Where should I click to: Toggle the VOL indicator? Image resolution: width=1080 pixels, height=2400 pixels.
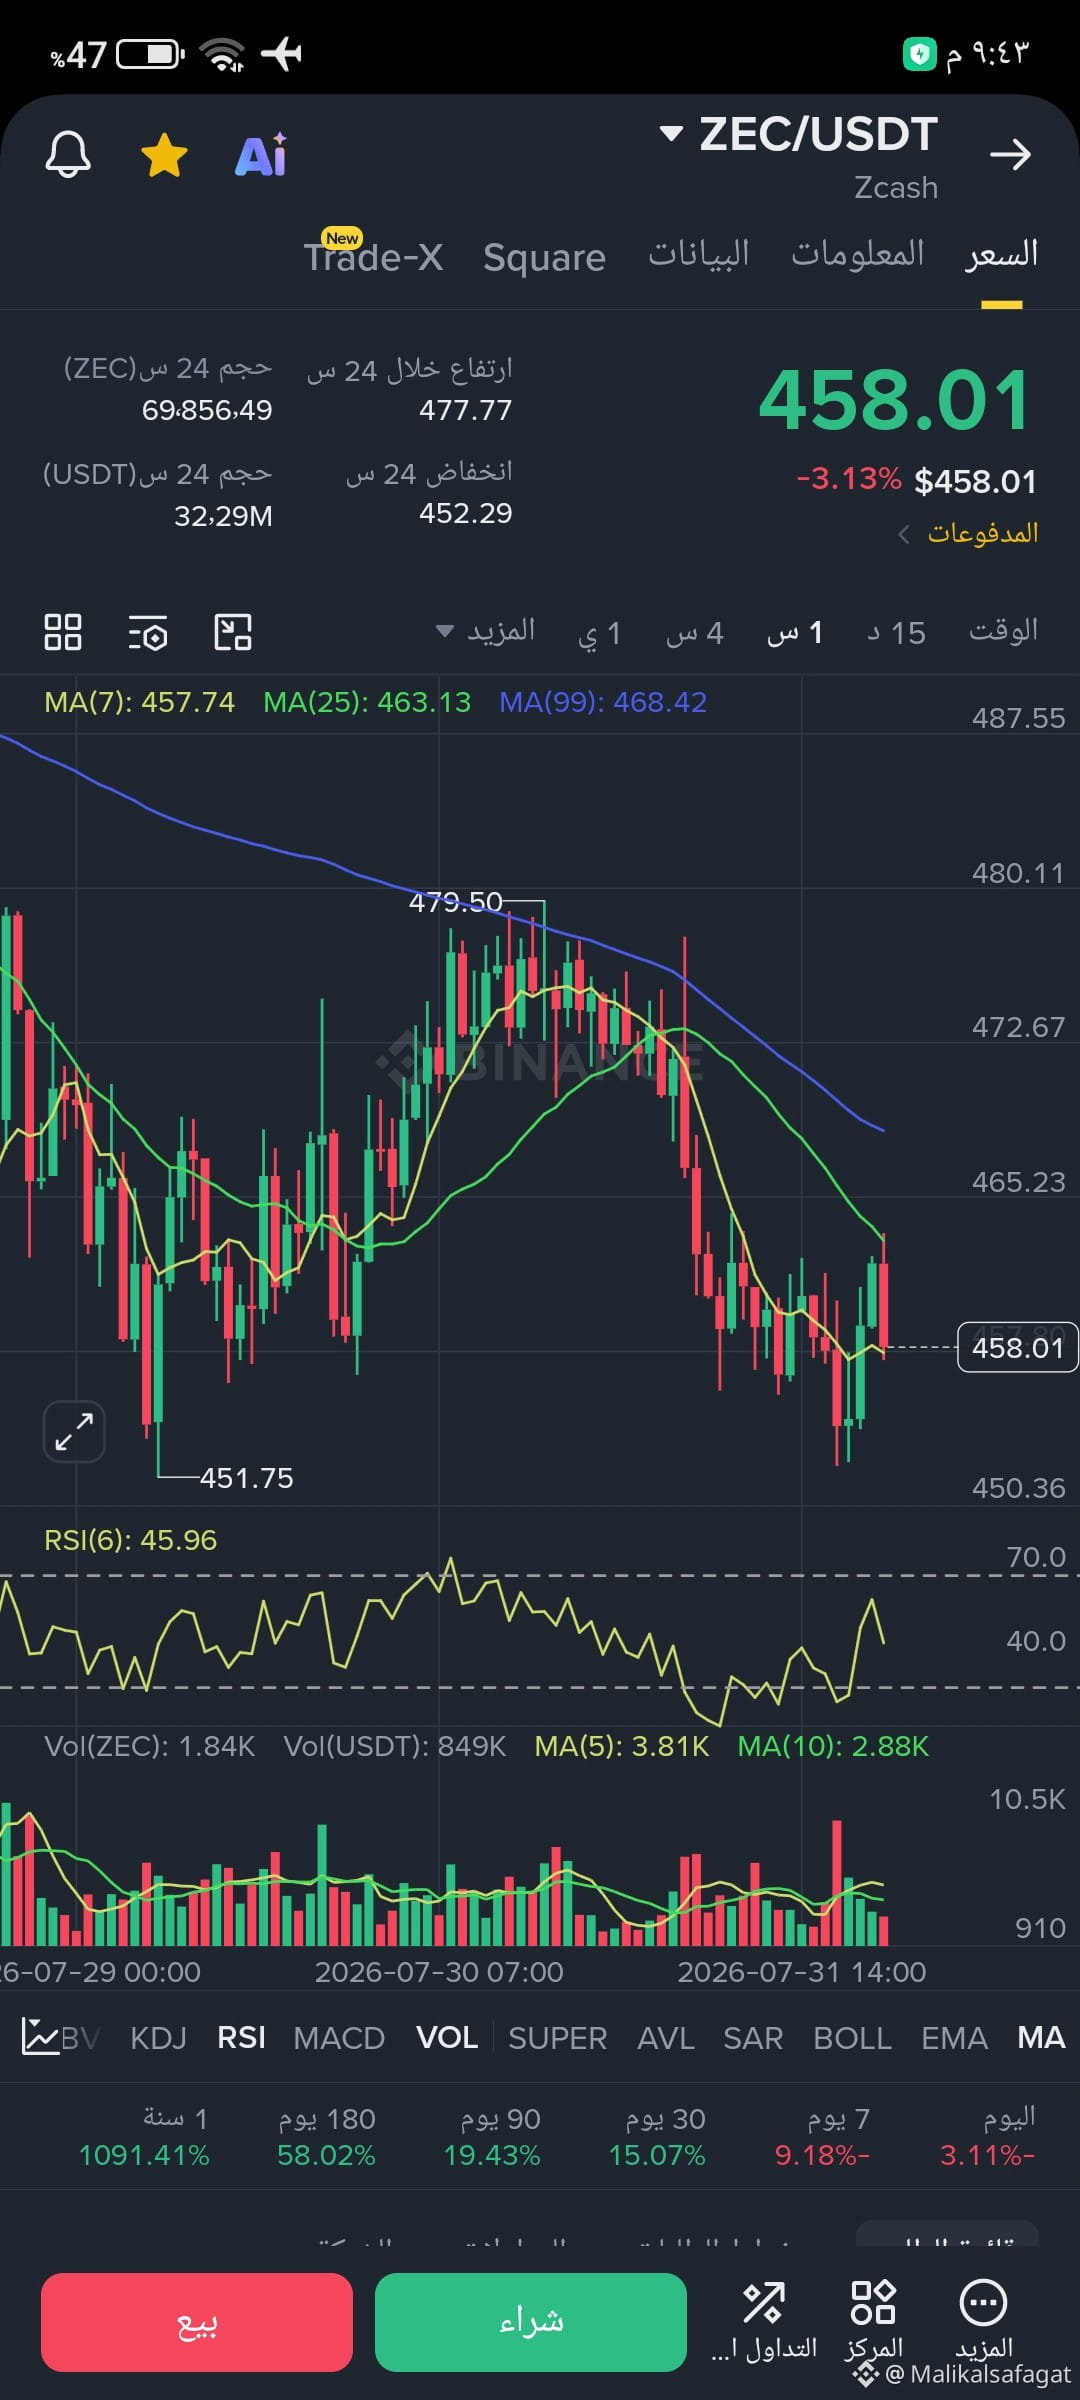pyautogui.click(x=446, y=2038)
